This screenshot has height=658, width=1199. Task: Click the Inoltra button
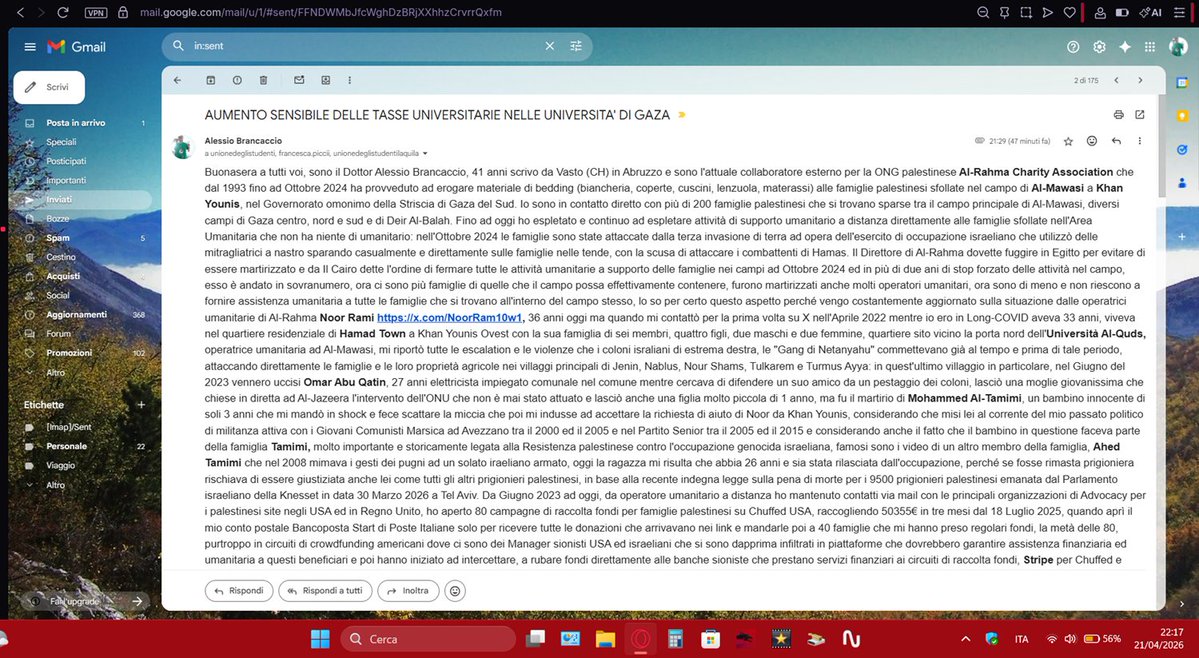point(408,591)
